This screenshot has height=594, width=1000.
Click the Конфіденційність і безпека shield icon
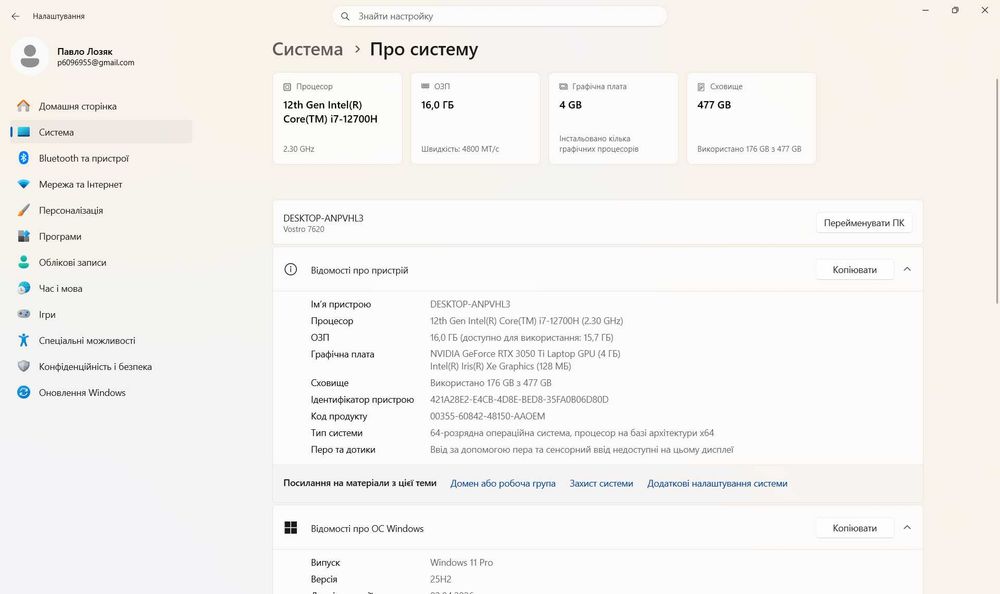24,366
